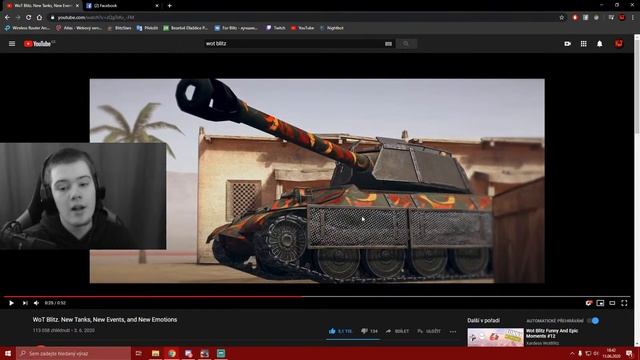Dislike the video with thumbs down
640x360 pixels.
point(369,331)
